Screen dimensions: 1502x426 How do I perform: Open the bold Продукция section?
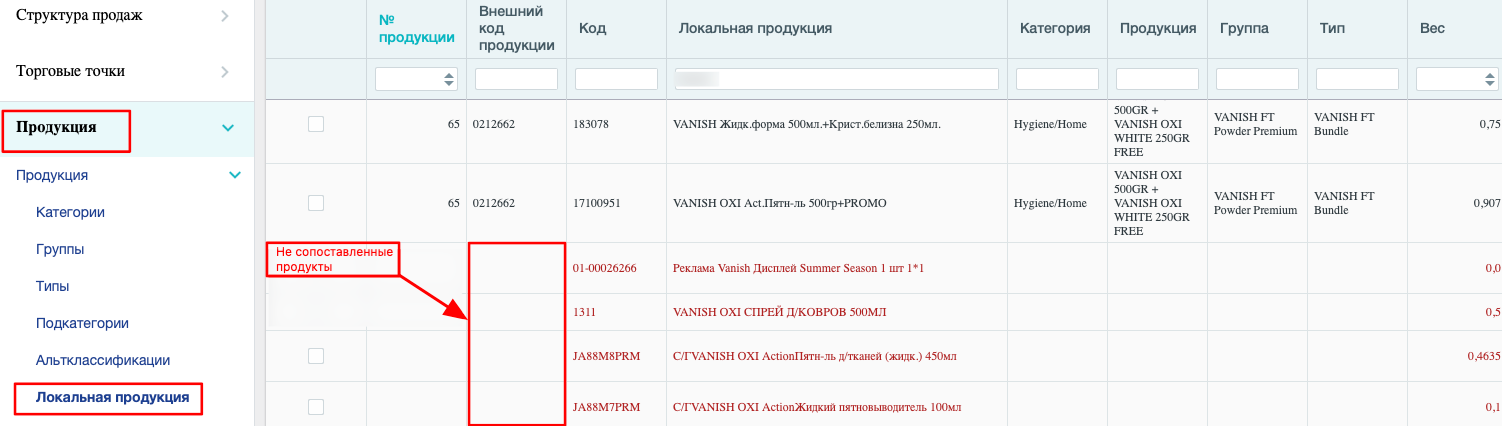(x=57, y=127)
